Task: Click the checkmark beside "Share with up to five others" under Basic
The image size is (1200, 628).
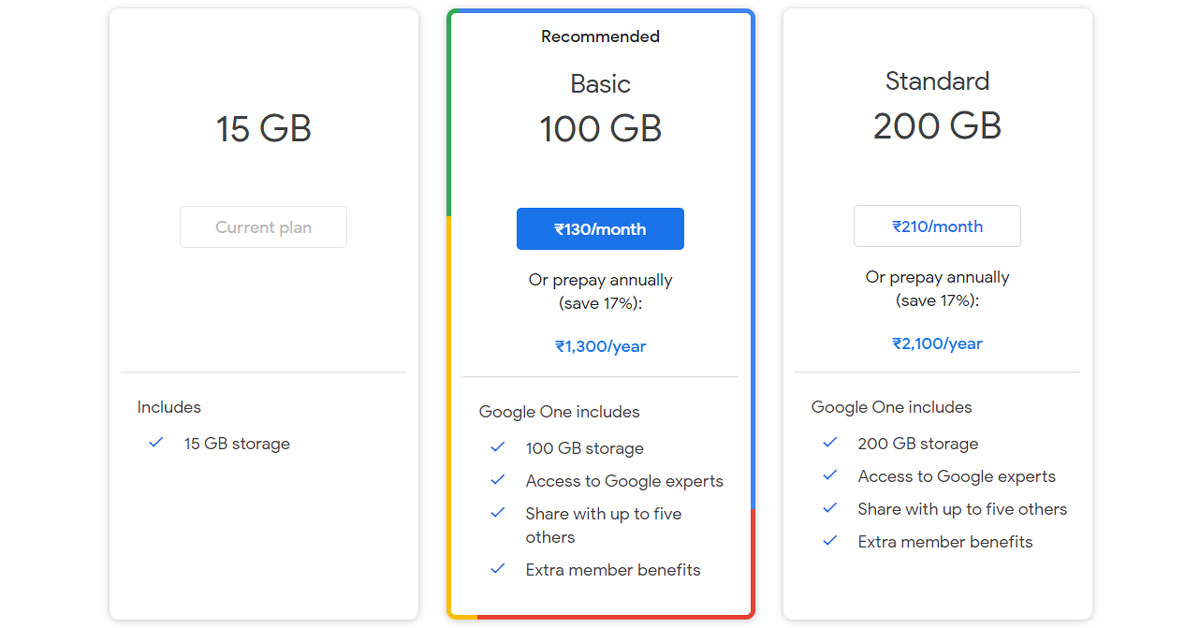Action: pos(498,514)
